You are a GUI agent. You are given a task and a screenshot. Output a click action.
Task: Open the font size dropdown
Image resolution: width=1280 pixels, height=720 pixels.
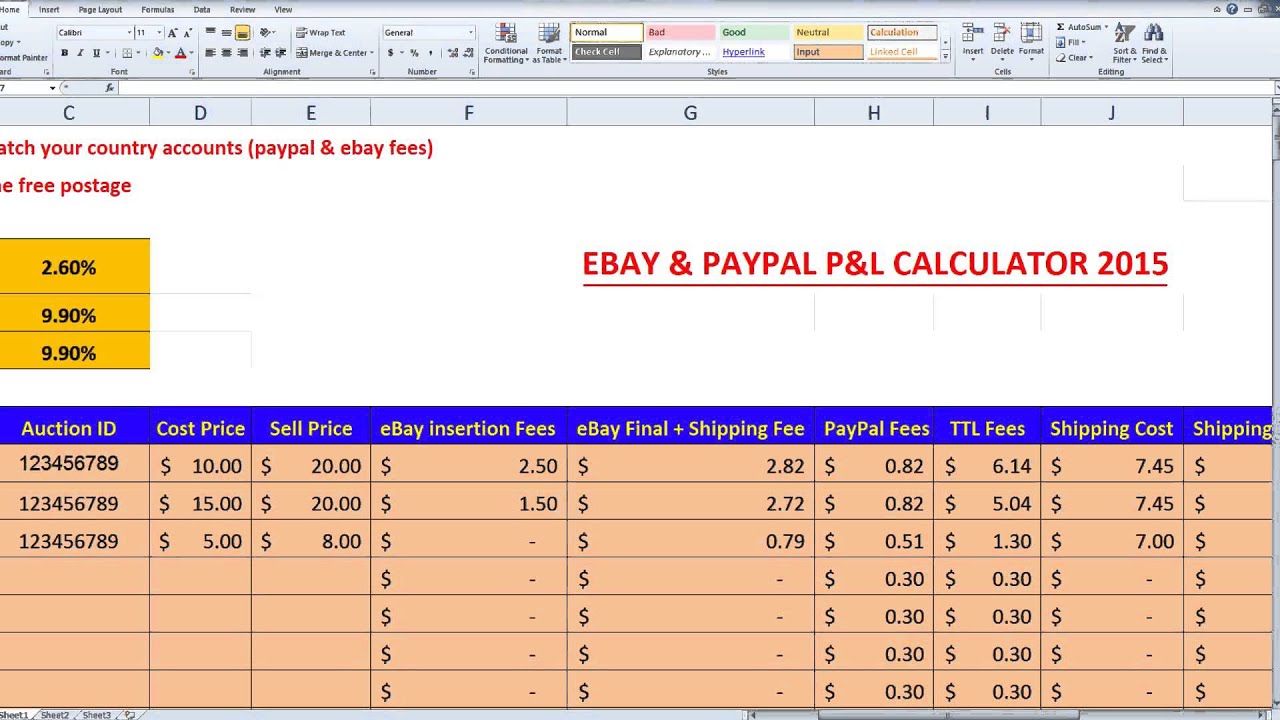(x=158, y=32)
